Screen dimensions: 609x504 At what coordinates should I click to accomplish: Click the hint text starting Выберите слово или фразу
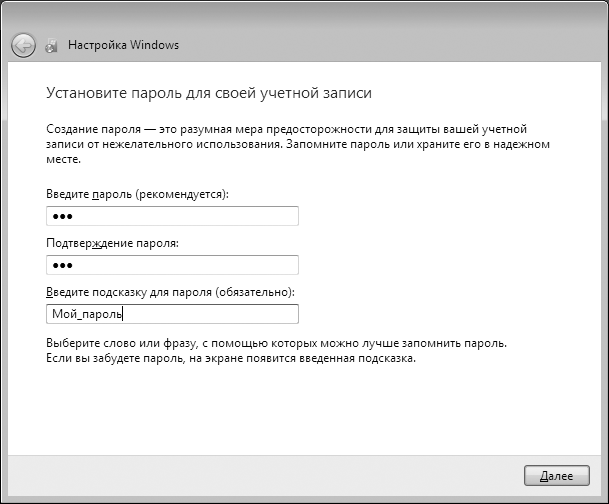[x=277, y=351]
